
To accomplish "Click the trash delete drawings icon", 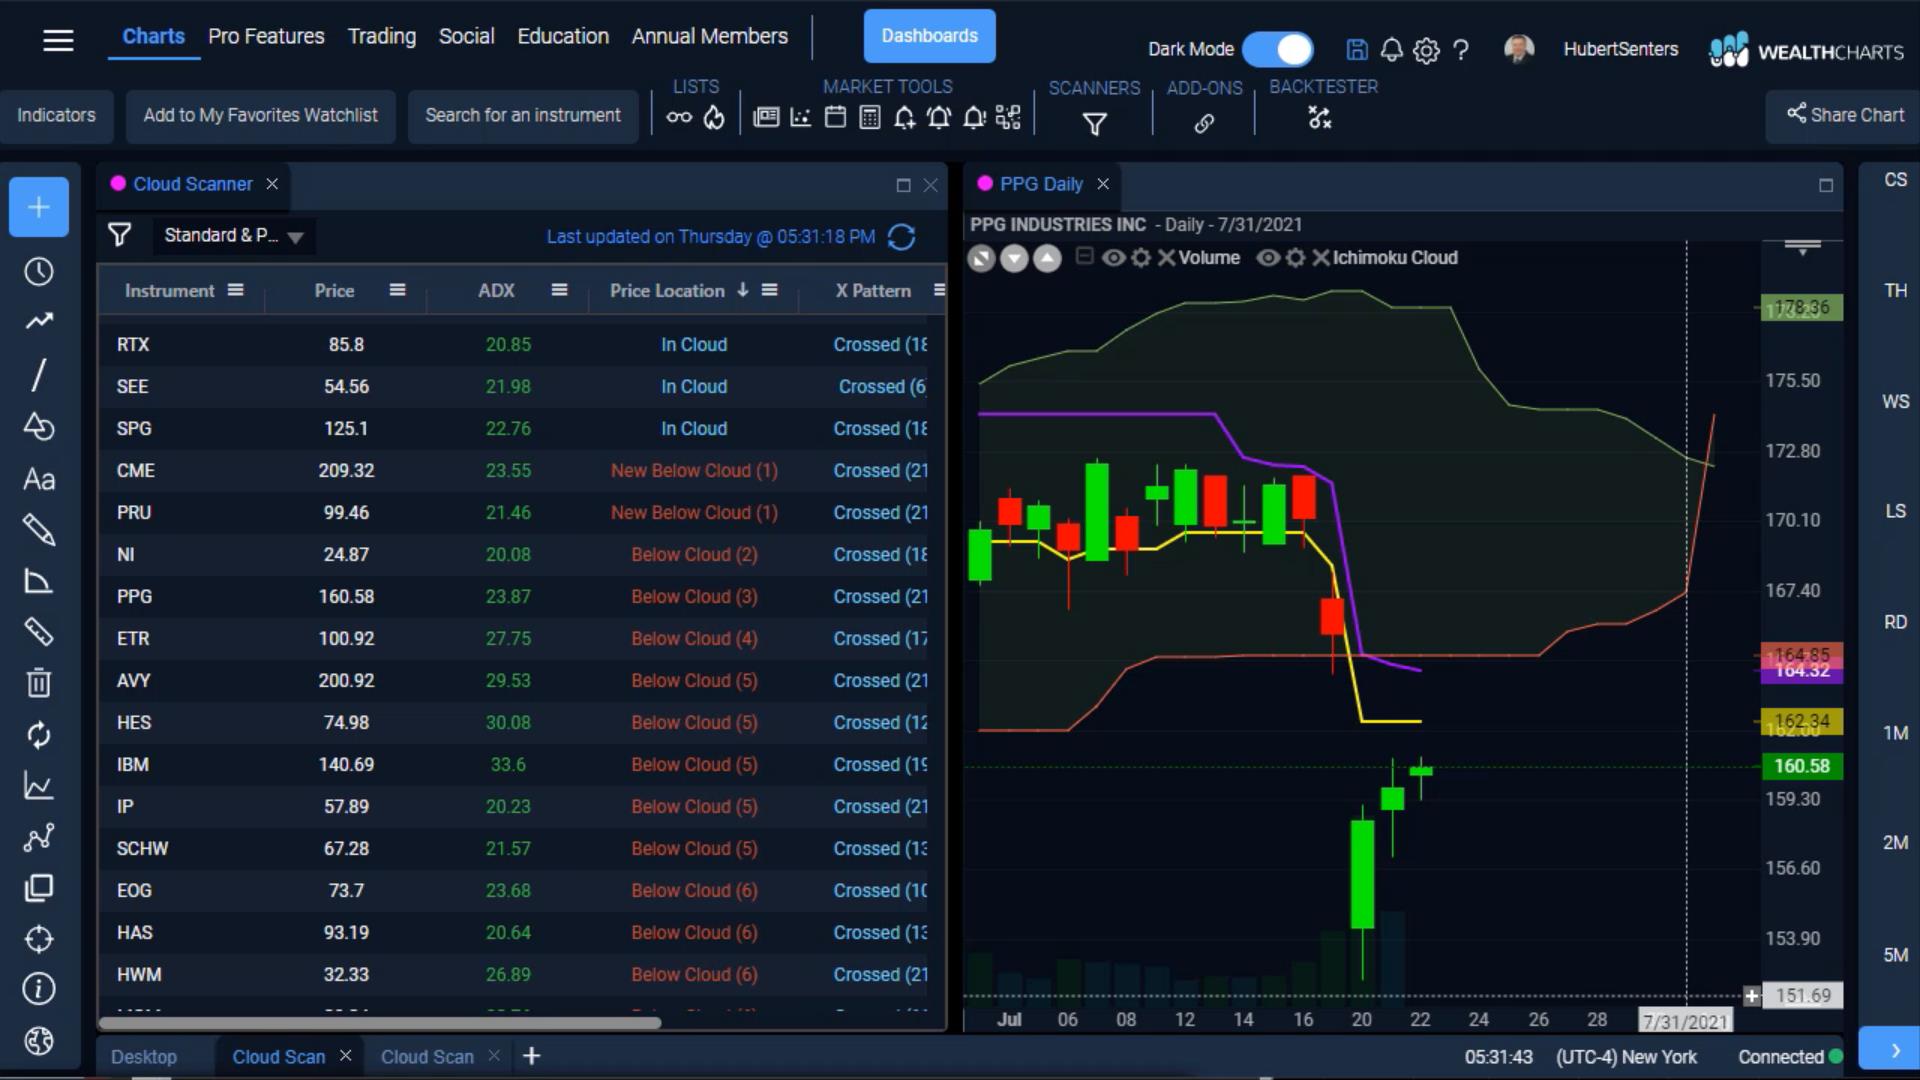I will click(39, 683).
